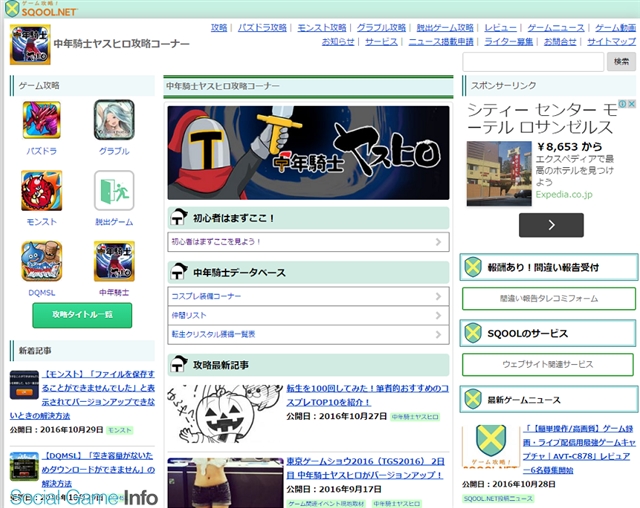Open グラブル攻略 in the top navigation

[x=381, y=27]
